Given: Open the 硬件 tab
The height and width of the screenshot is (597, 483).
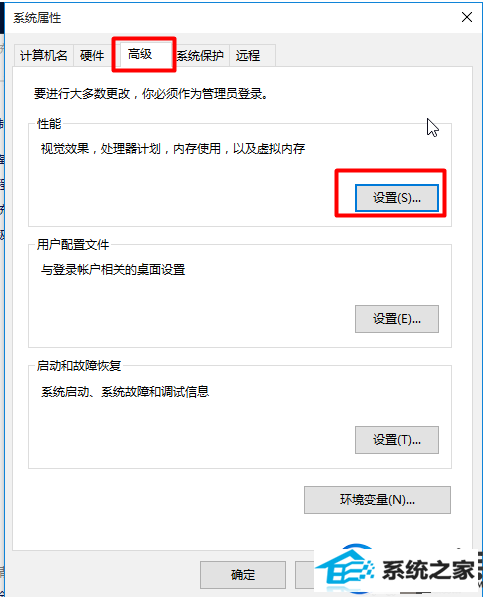Looking at the screenshot, I should (92, 56).
